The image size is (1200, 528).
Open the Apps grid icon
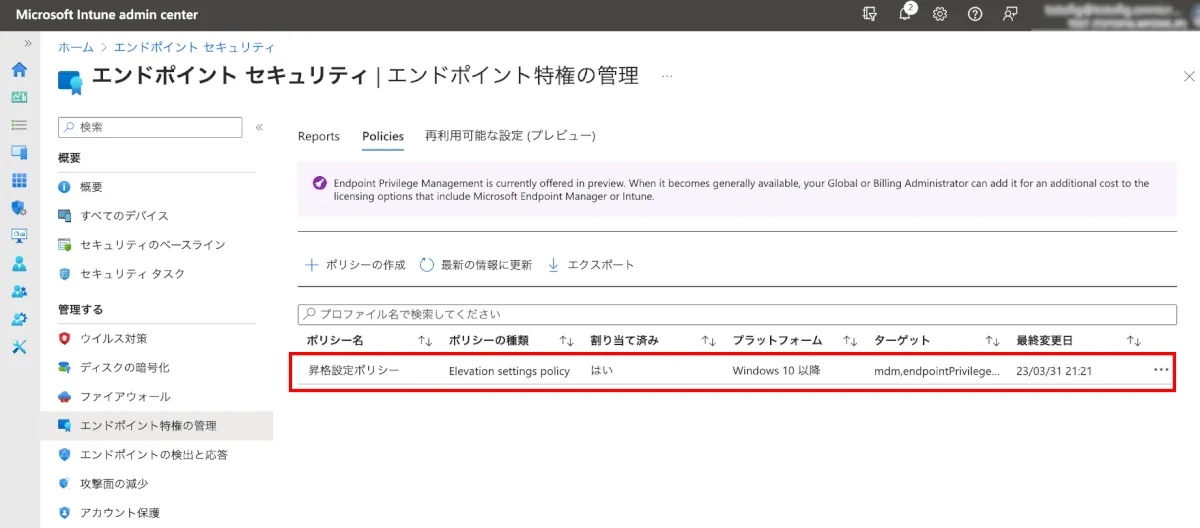click(x=19, y=180)
